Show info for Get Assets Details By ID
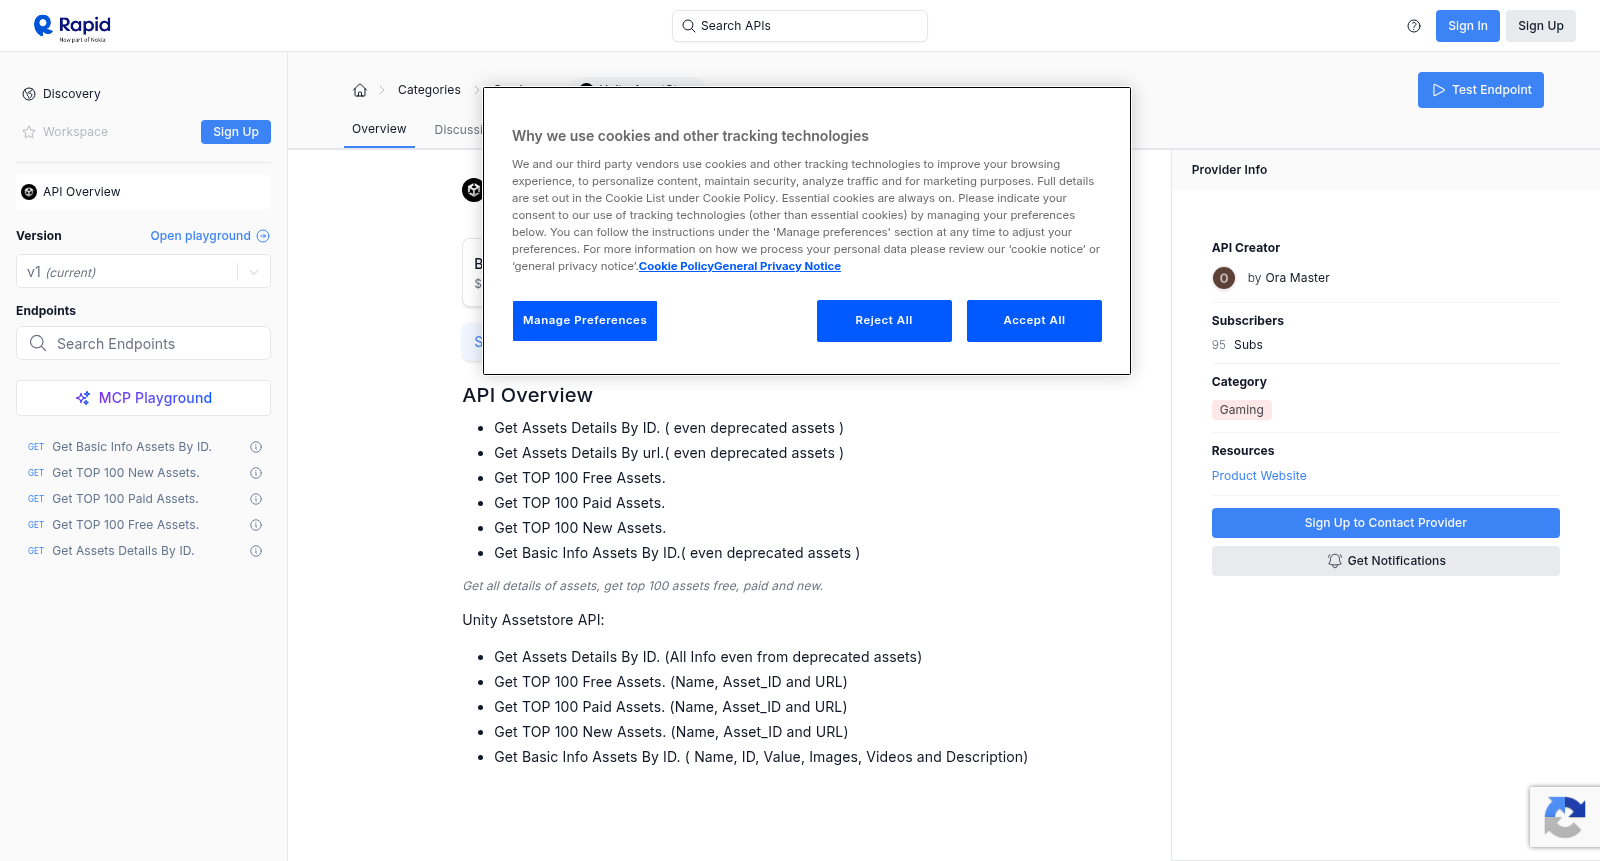Image resolution: width=1600 pixels, height=861 pixels. point(256,551)
